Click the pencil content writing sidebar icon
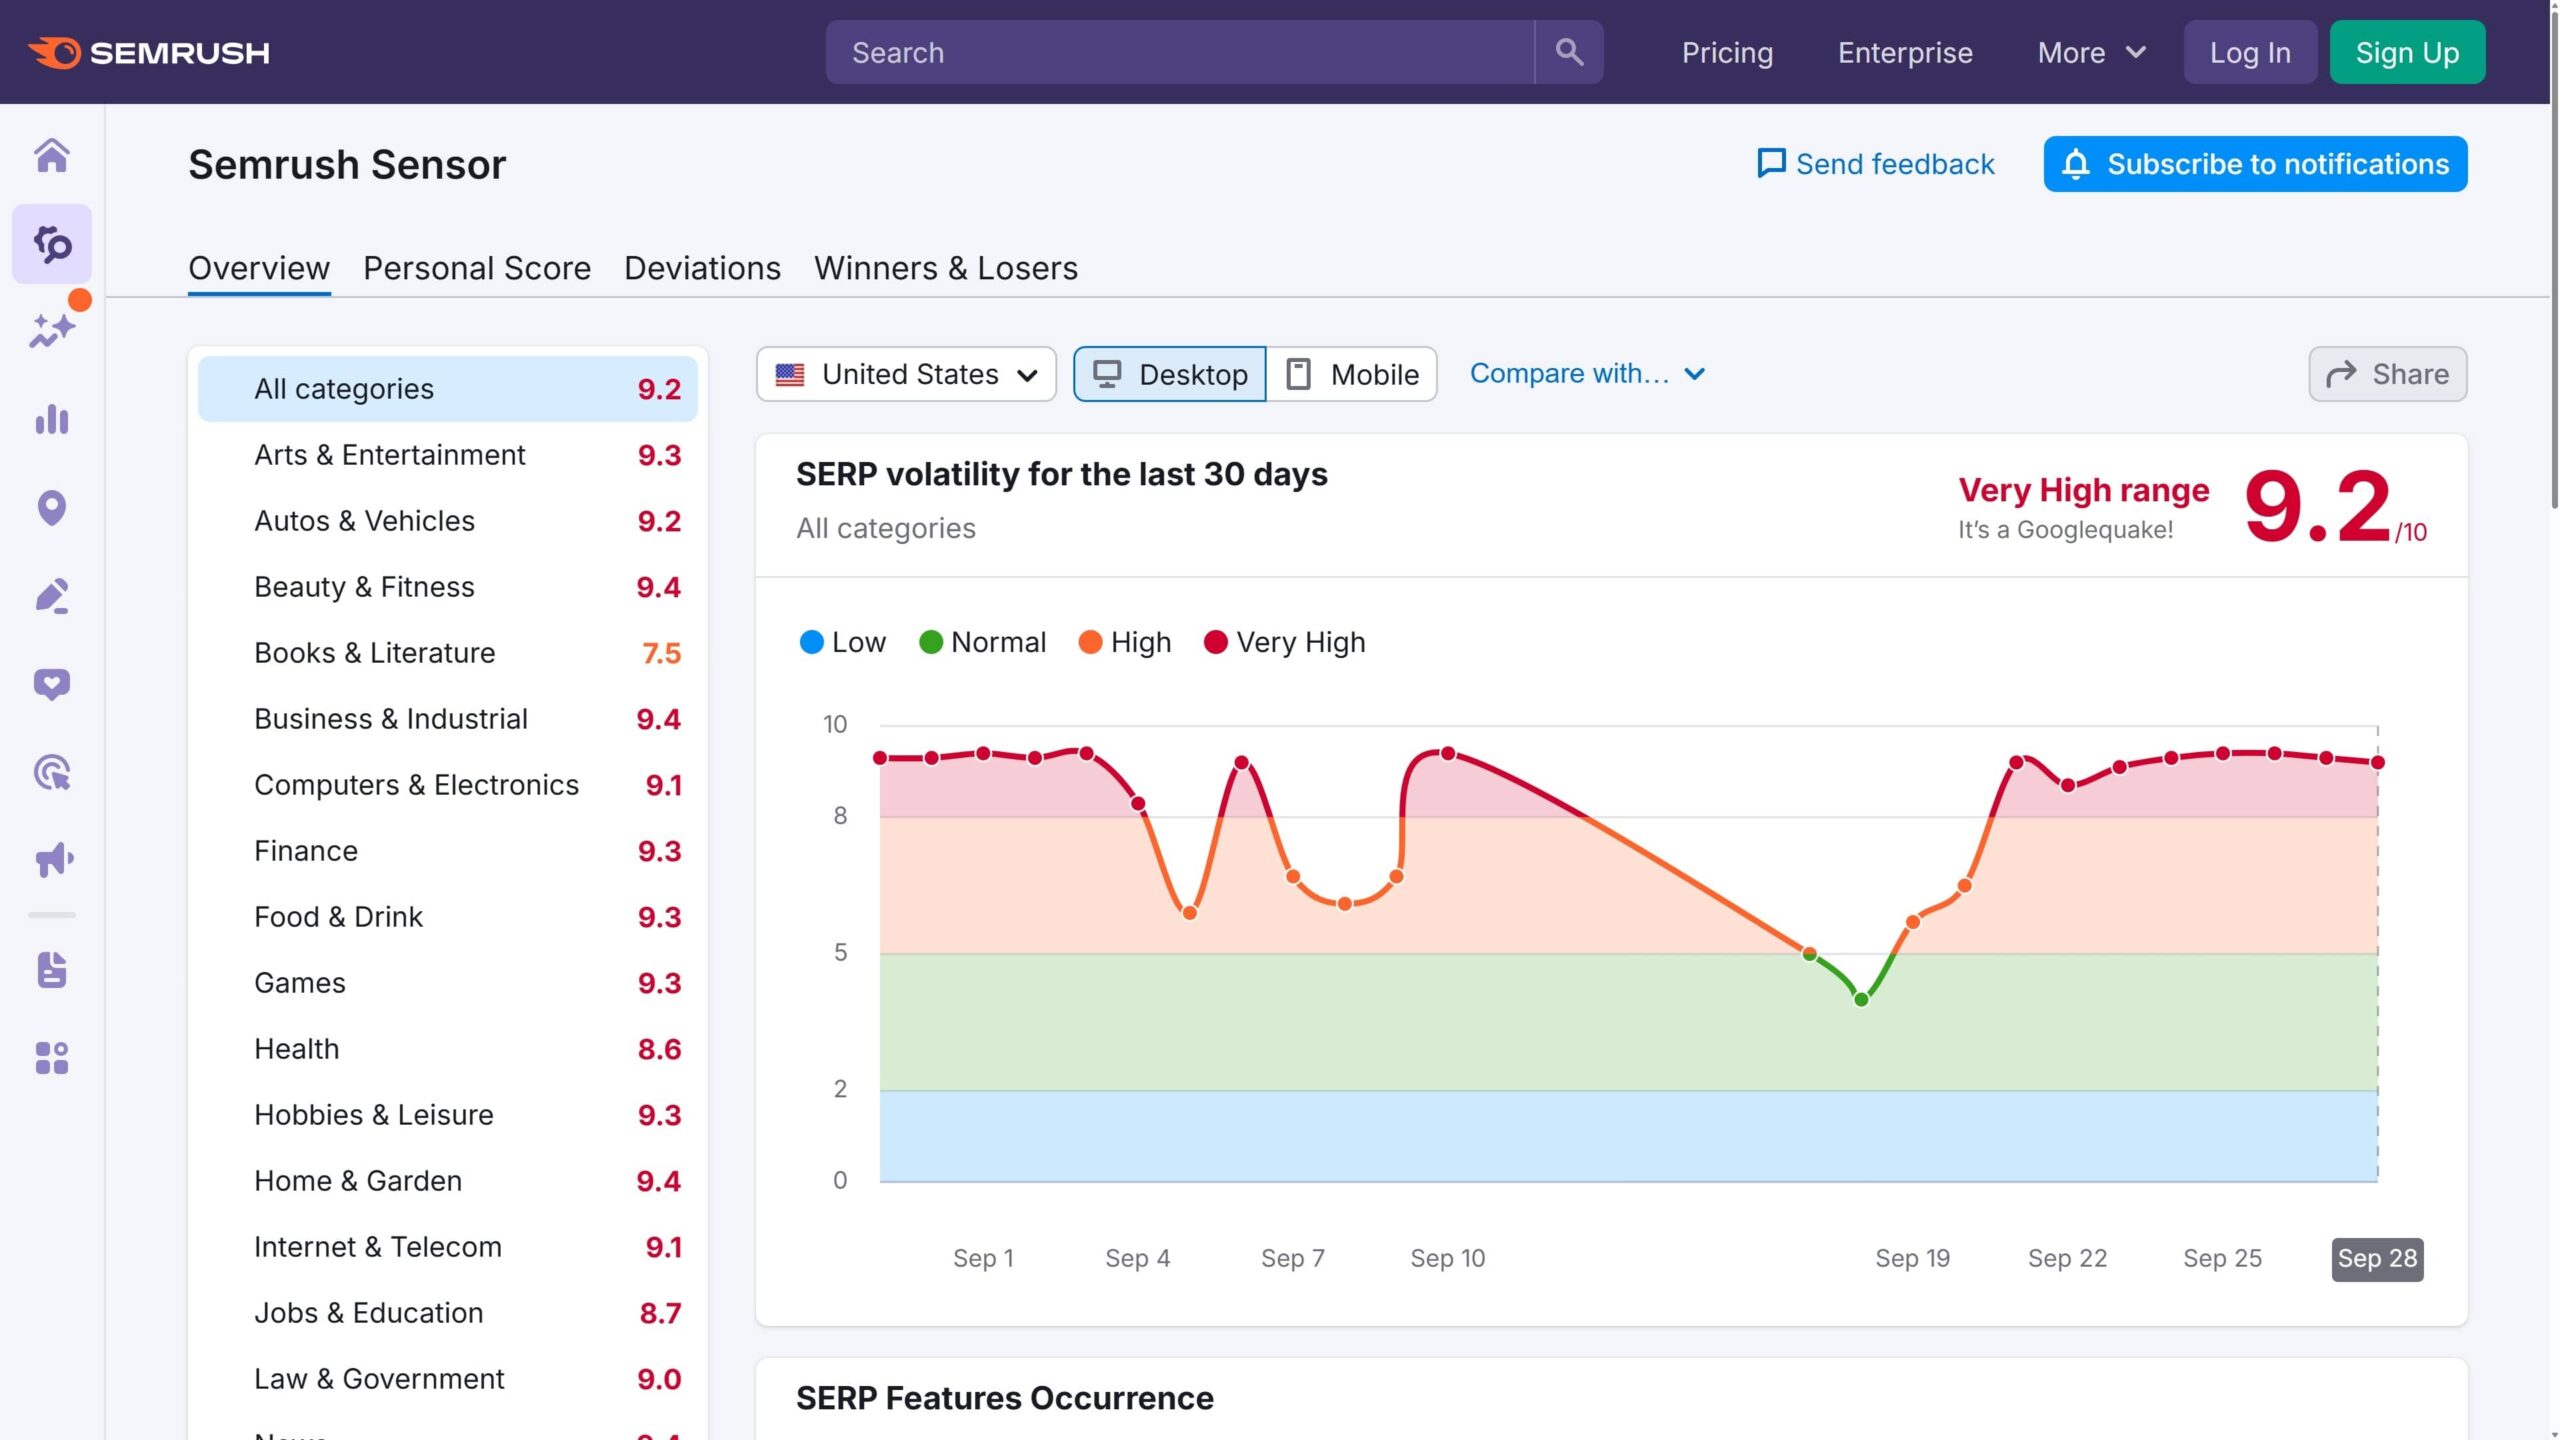This screenshot has width=2560, height=1440. click(52, 596)
